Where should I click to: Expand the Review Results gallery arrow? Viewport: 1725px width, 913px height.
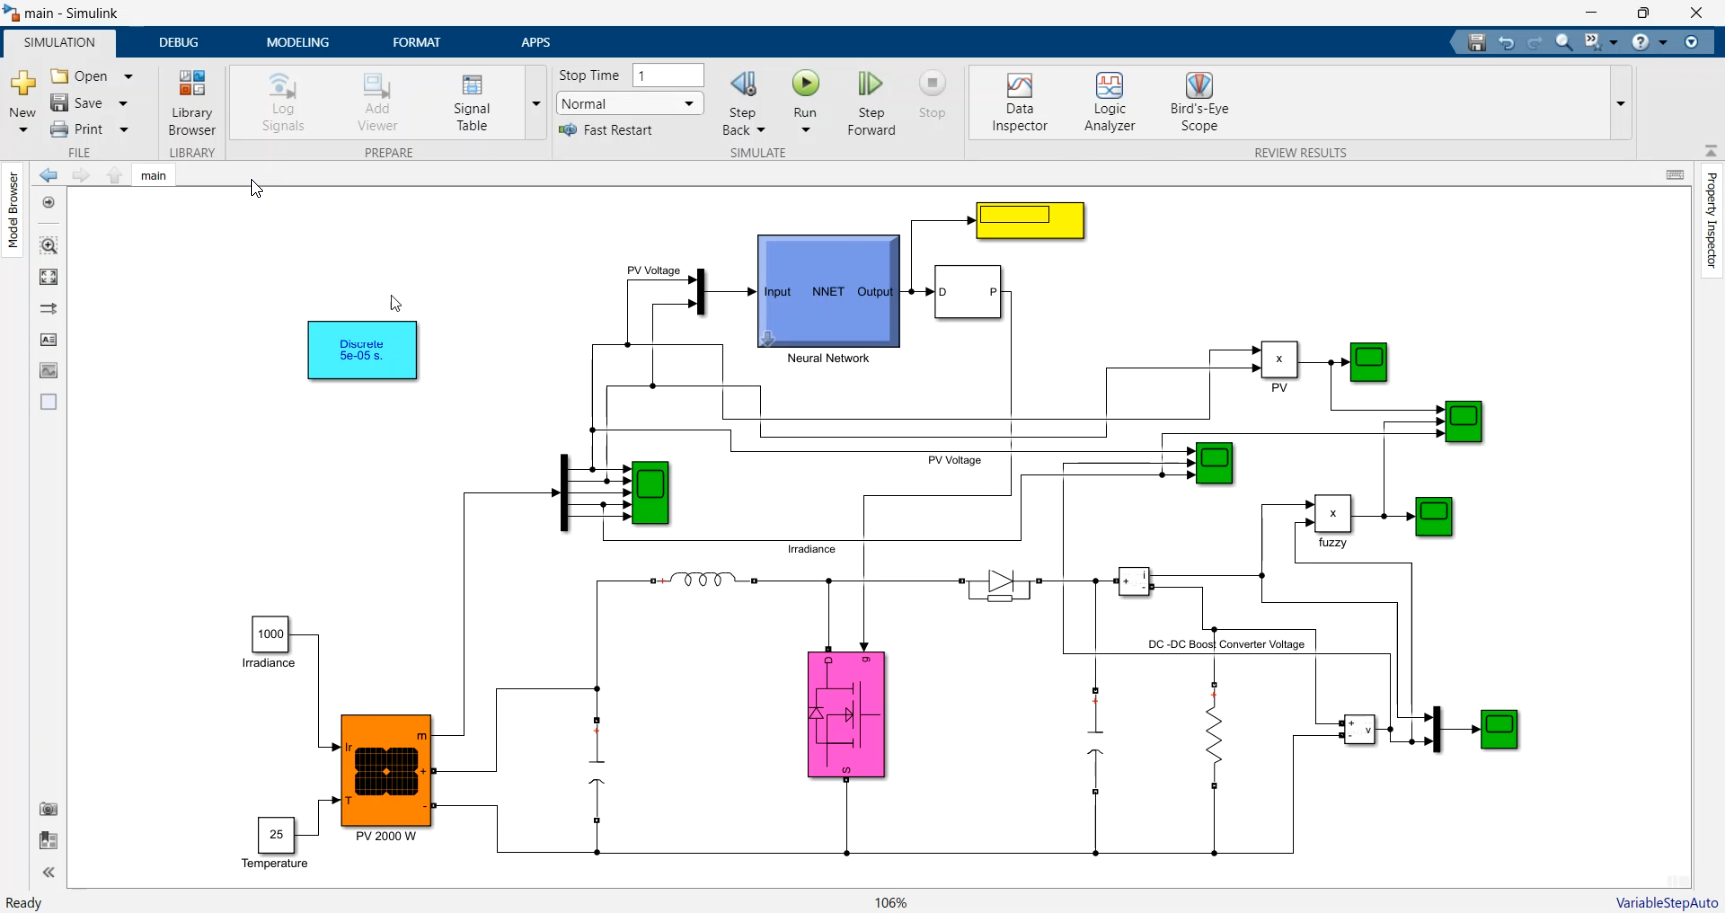pos(1621,103)
